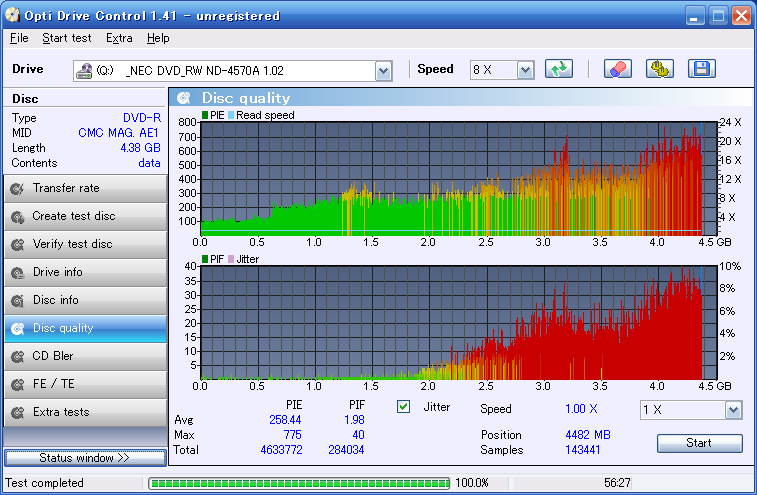The height and width of the screenshot is (495, 757).
Task: Click the PIF error graph area
Action: [x=458, y=323]
